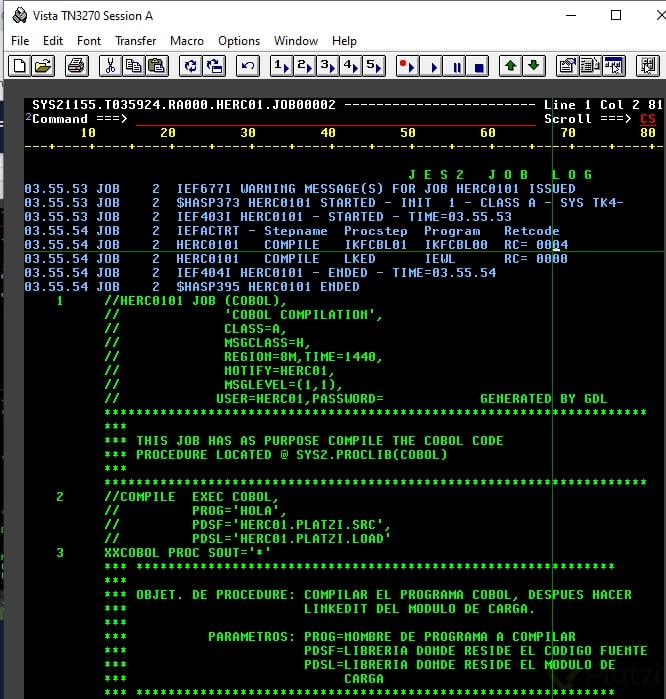Click the 'GENERATED BY GDL' text

point(543,399)
